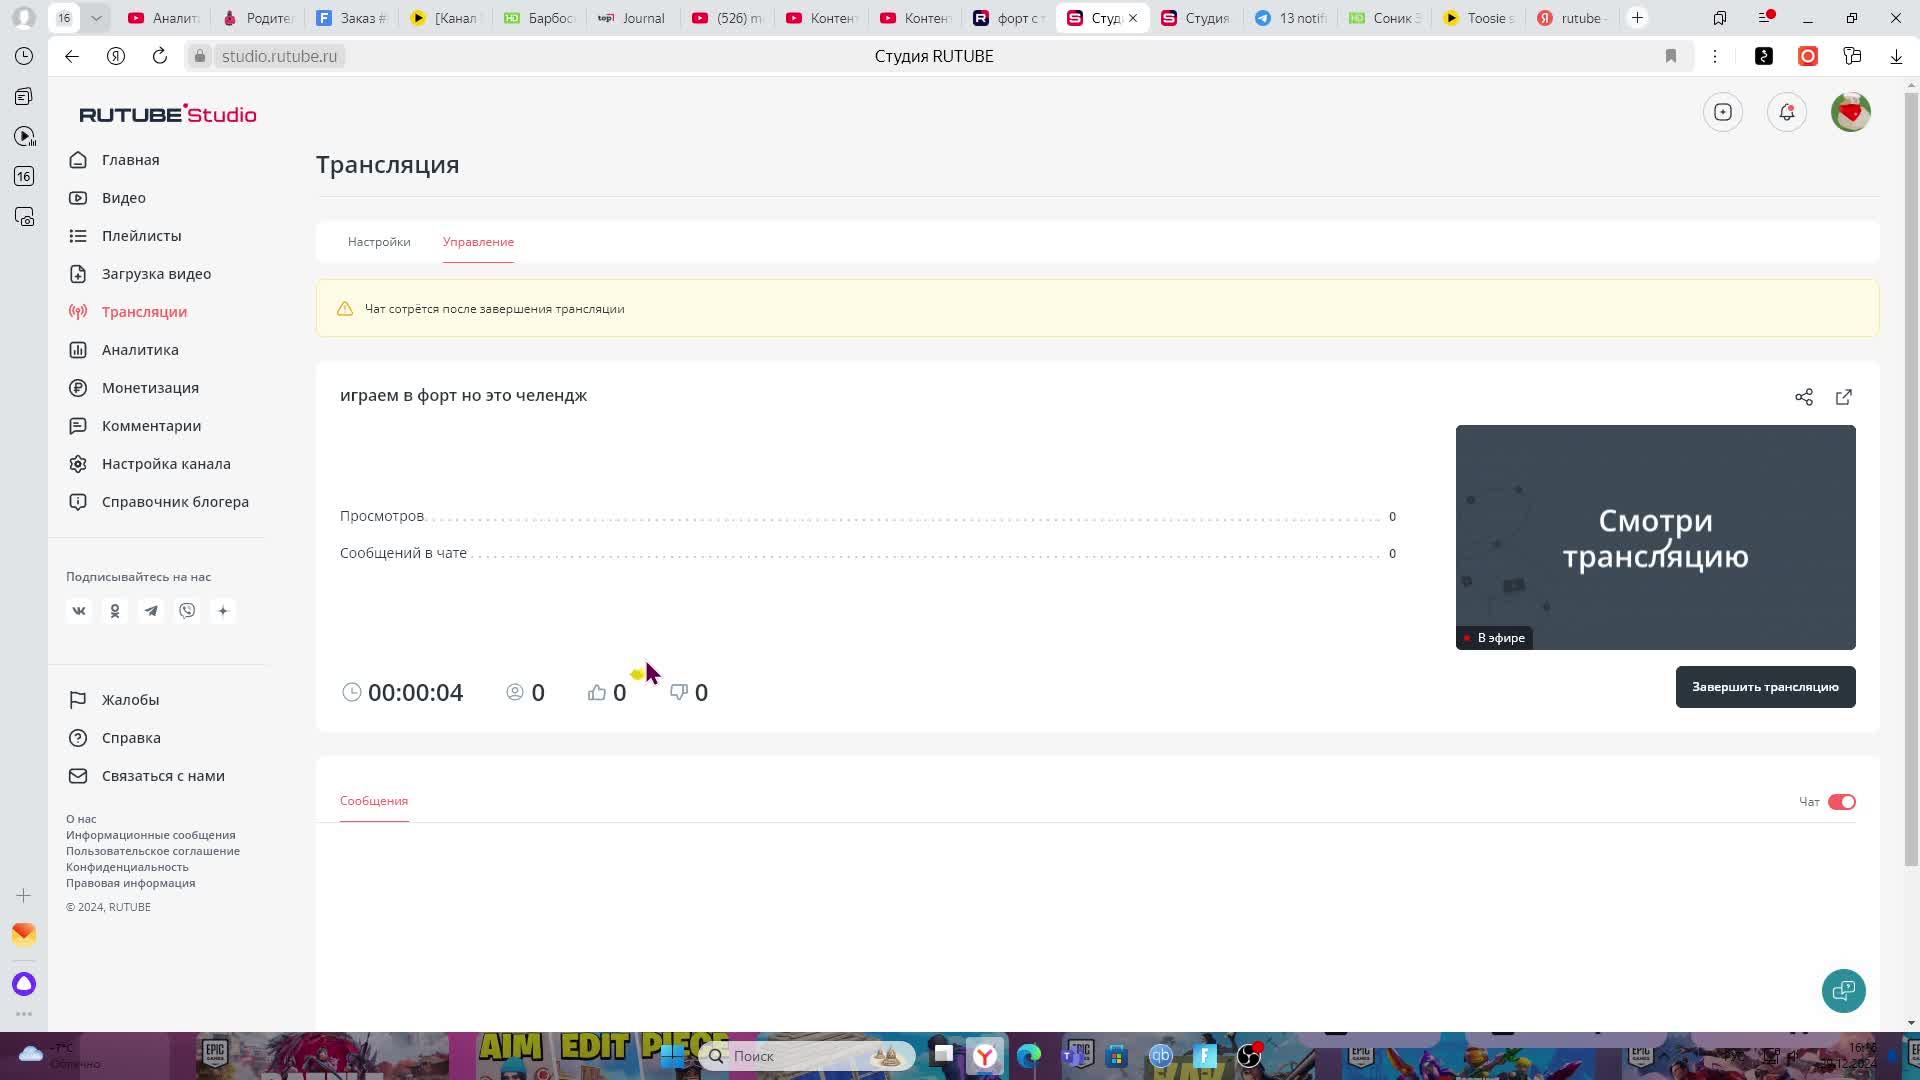Image resolution: width=1920 pixels, height=1080 pixels.
Task: Open the Viber social icon
Action: pyautogui.click(x=187, y=611)
